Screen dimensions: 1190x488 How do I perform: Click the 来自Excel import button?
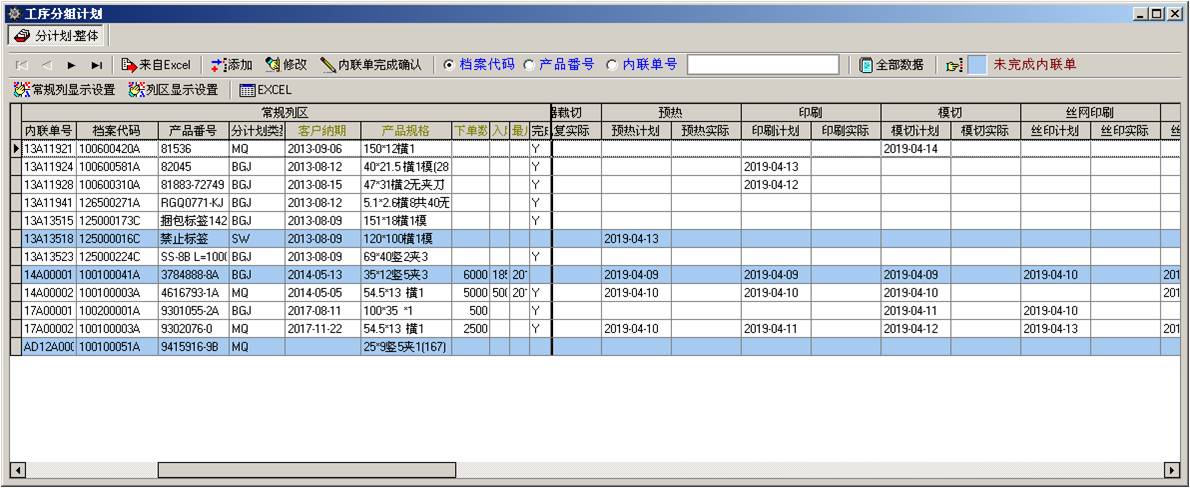(156, 65)
